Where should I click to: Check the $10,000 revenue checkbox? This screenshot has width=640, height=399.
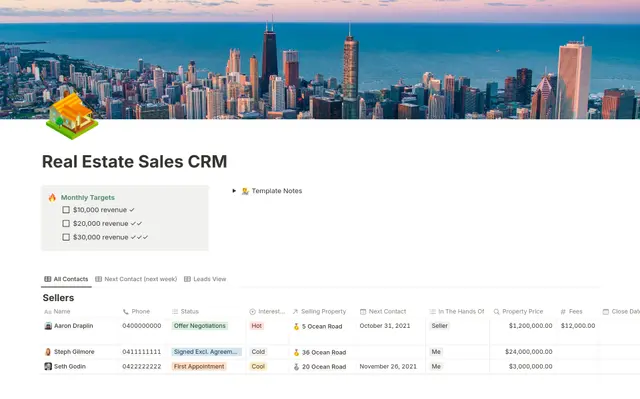click(66, 210)
